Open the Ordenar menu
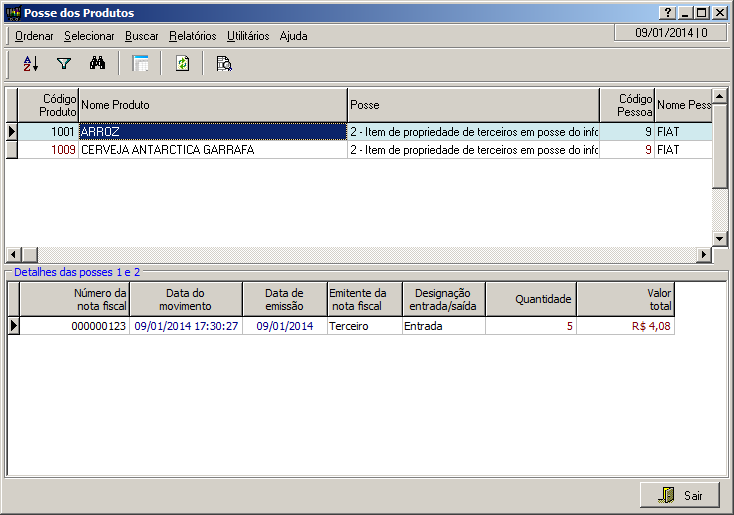This screenshot has height=515, width=734. coord(35,36)
